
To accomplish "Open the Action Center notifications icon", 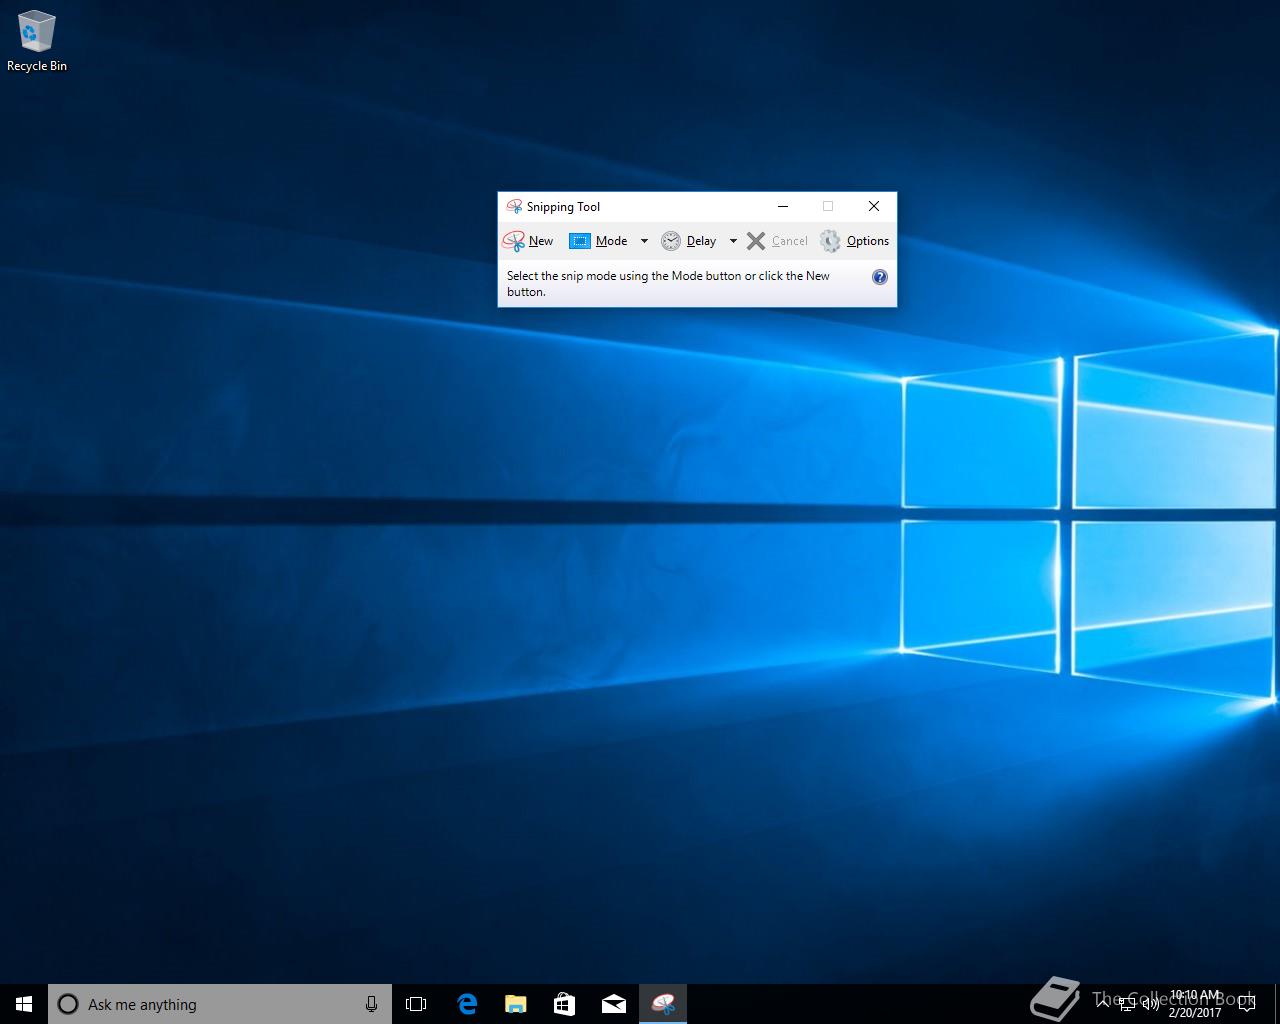I will click(x=1247, y=1004).
